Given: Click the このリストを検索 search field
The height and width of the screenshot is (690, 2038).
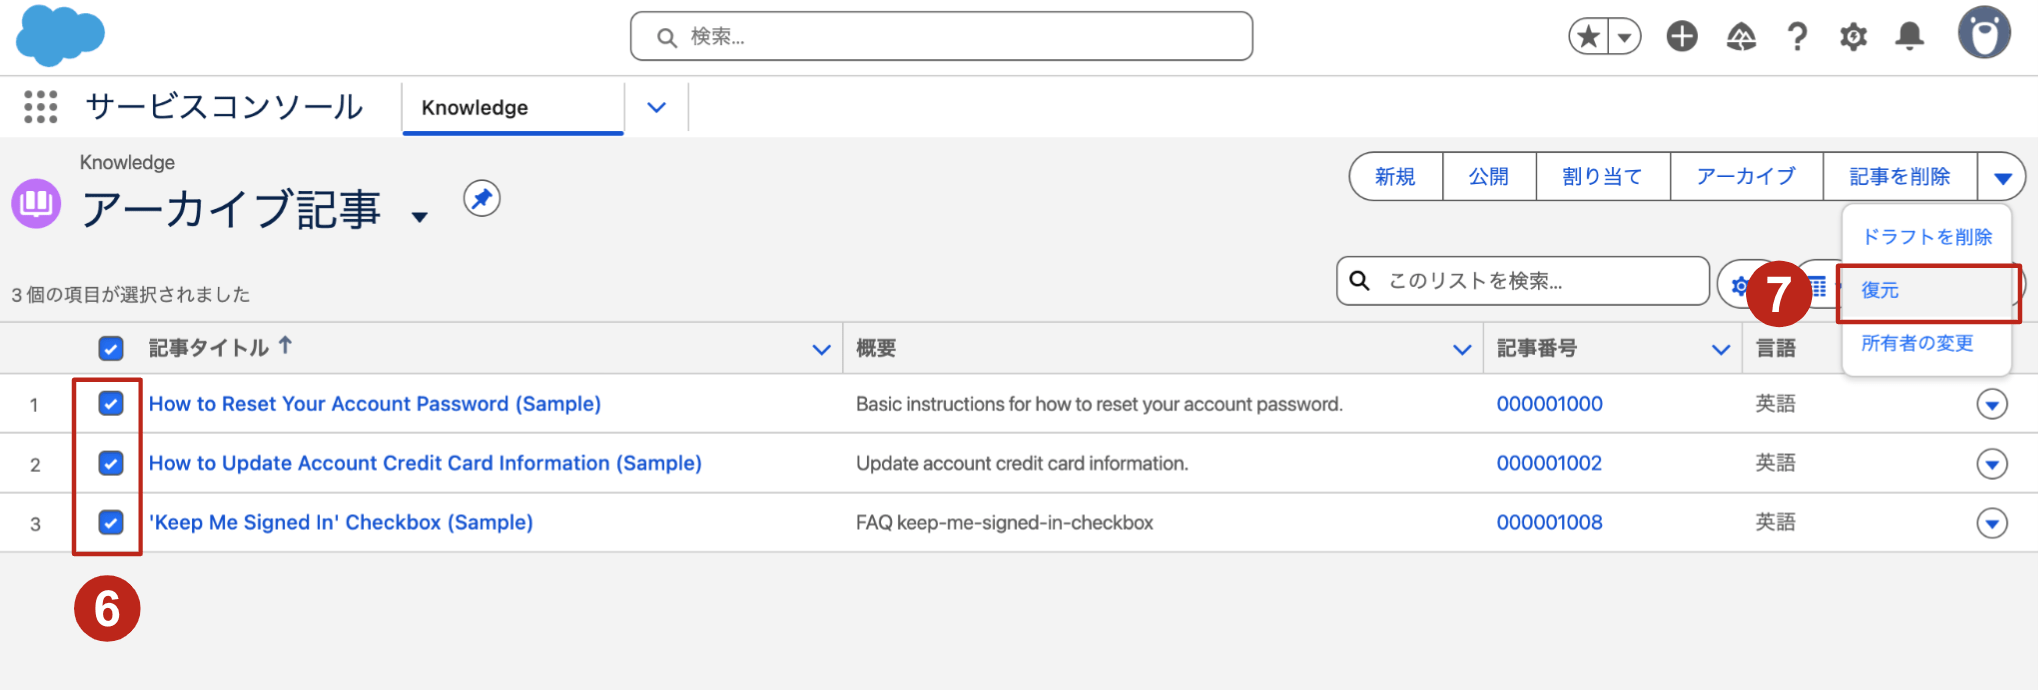Looking at the screenshot, I should 1523,281.
